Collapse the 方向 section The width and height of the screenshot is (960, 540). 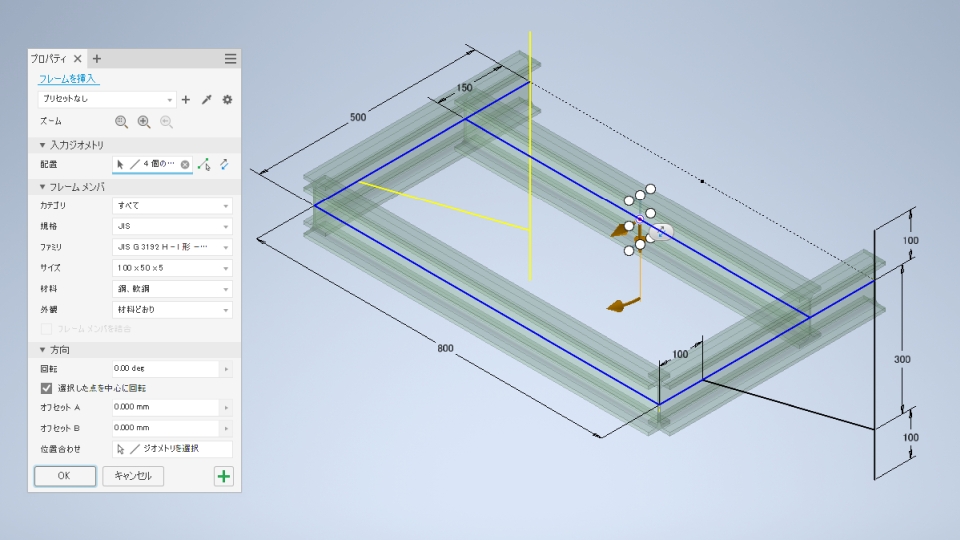43,350
